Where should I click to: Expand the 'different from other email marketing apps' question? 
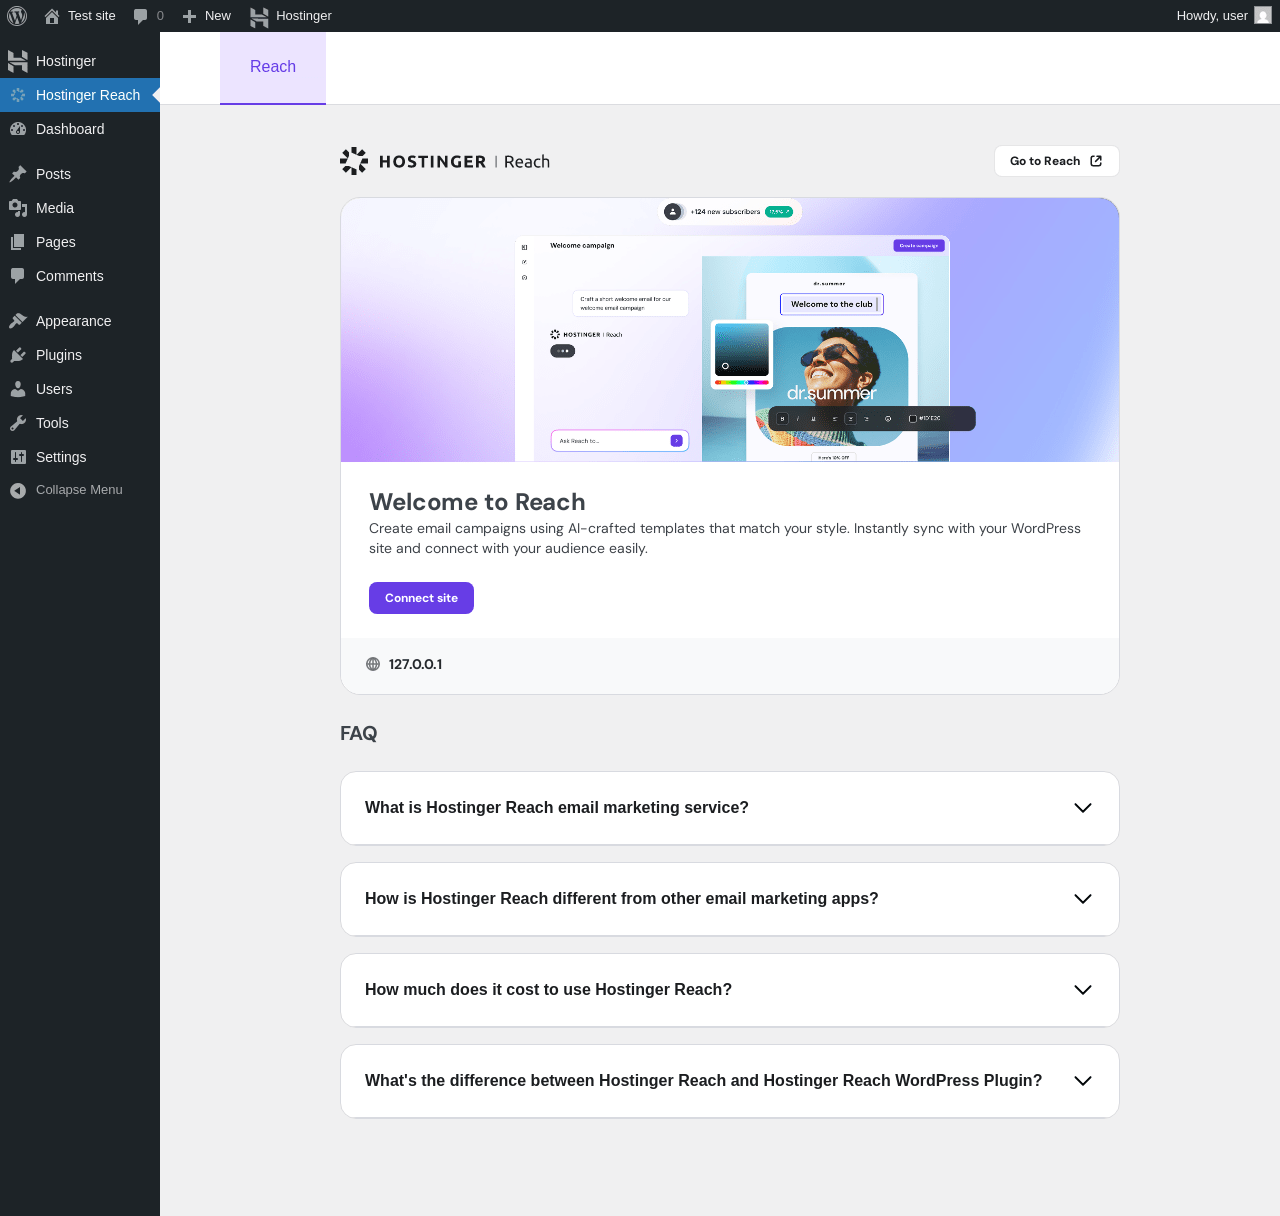pyautogui.click(x=730, y=899)
